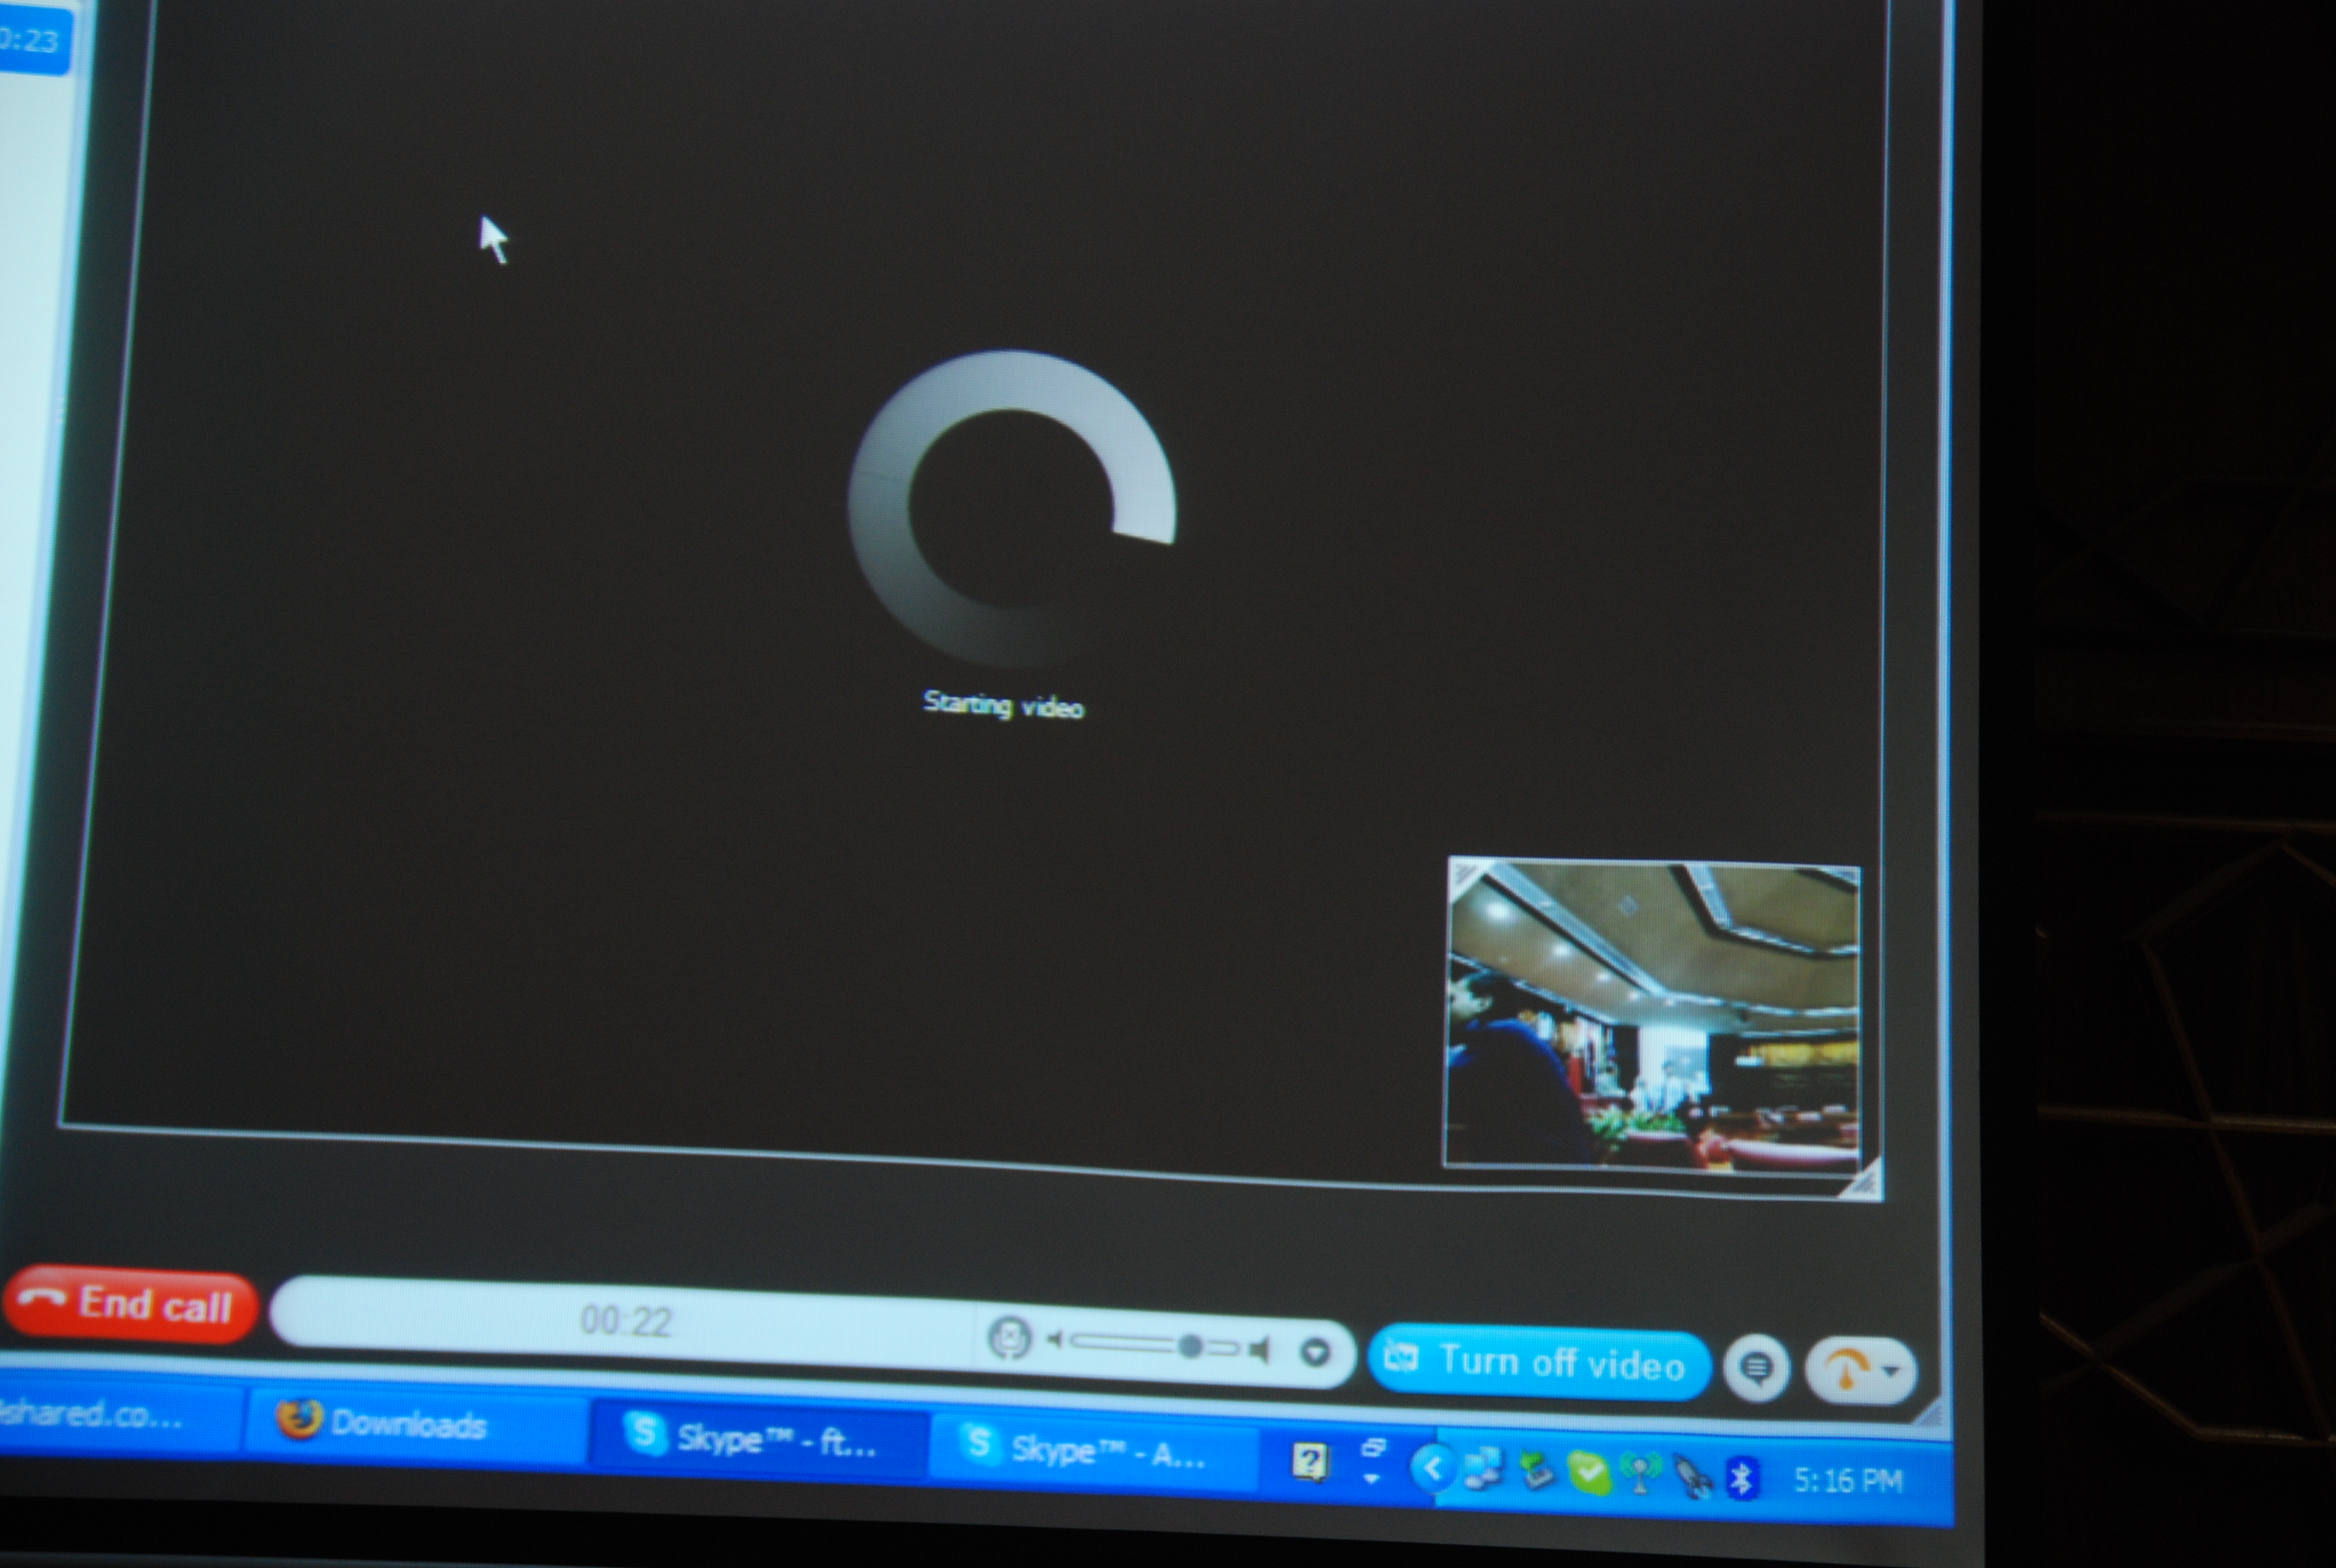Click the loud speaker icon right of slider
The width and height of the screenshot is (2336, 1568).
pos(1259,1350)
